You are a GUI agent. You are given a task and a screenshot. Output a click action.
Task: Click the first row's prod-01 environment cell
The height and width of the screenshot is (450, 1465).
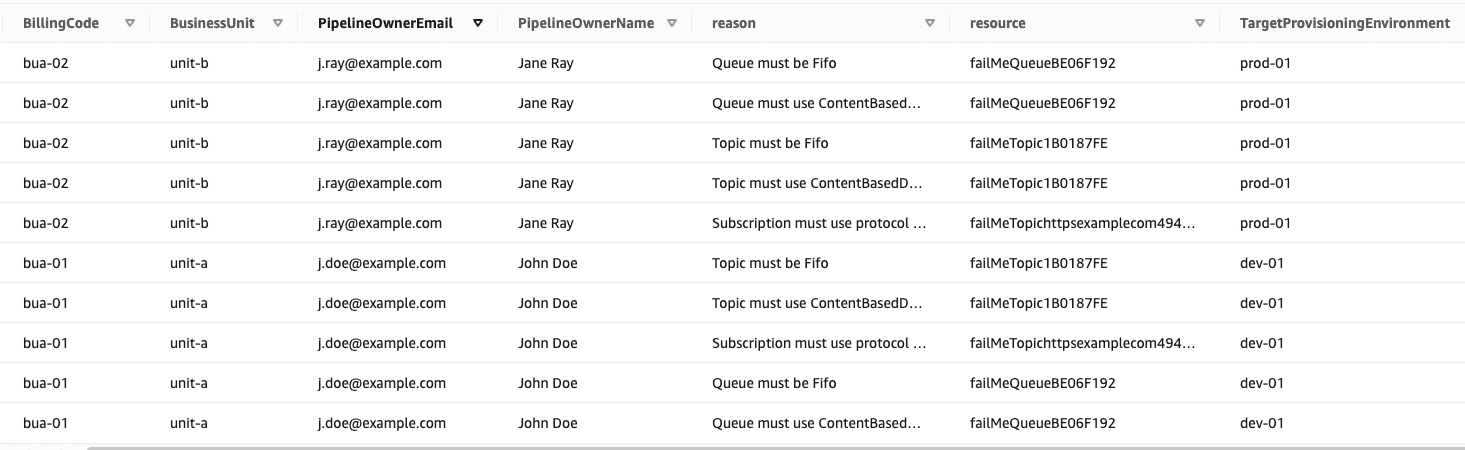[1265, 63]
